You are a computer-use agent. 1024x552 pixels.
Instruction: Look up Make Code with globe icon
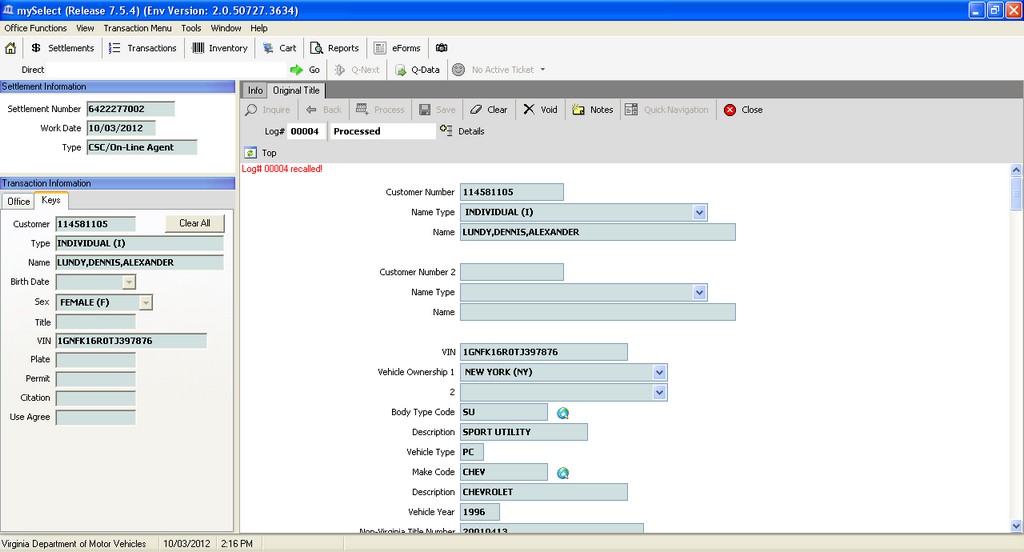point(562,473)
